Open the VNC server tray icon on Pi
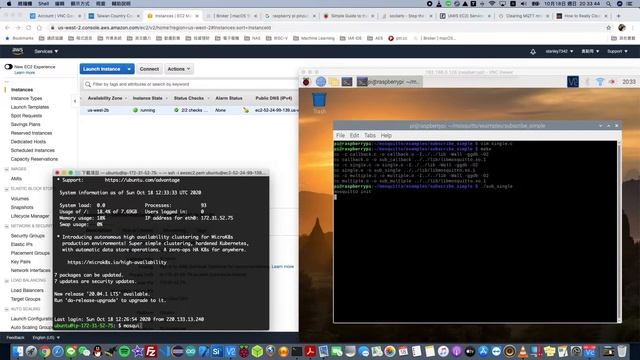The image size is (640, 360). 573,82
